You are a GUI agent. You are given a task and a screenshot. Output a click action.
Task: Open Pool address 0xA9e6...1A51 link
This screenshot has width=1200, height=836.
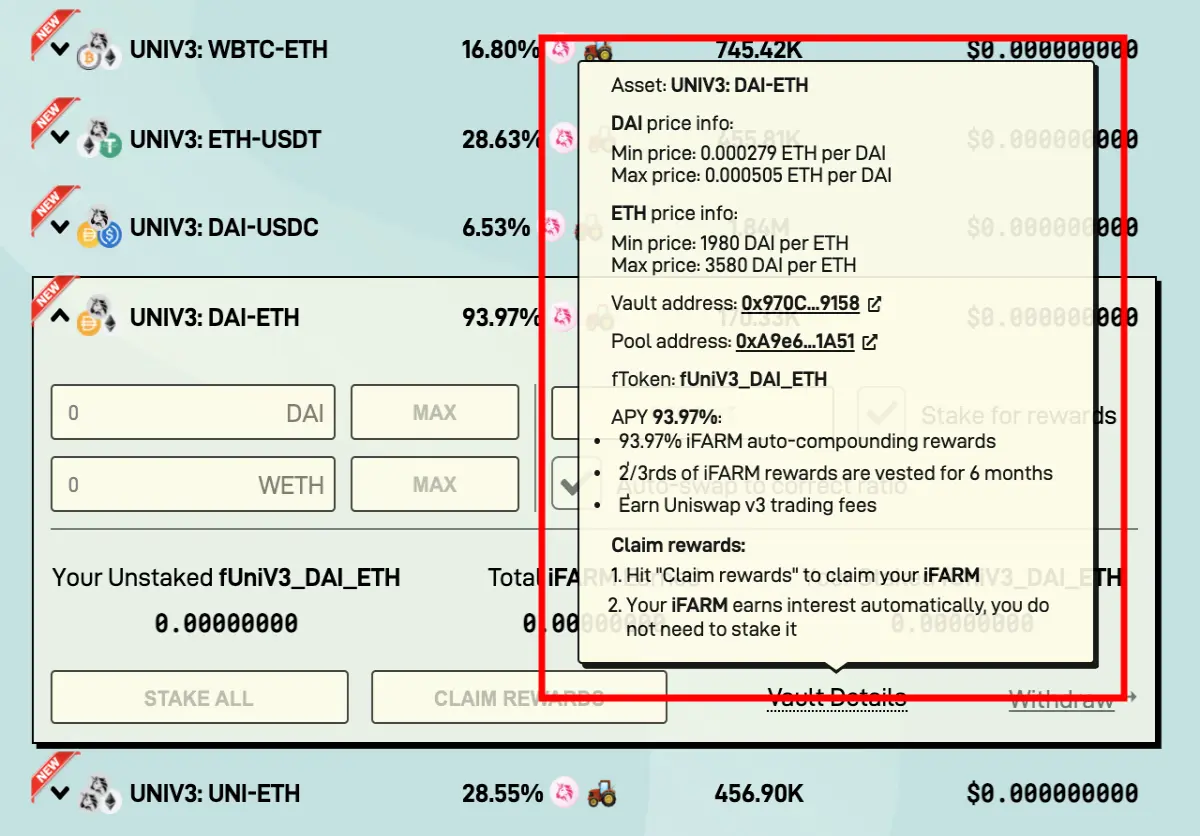click(x=795, y=341)
